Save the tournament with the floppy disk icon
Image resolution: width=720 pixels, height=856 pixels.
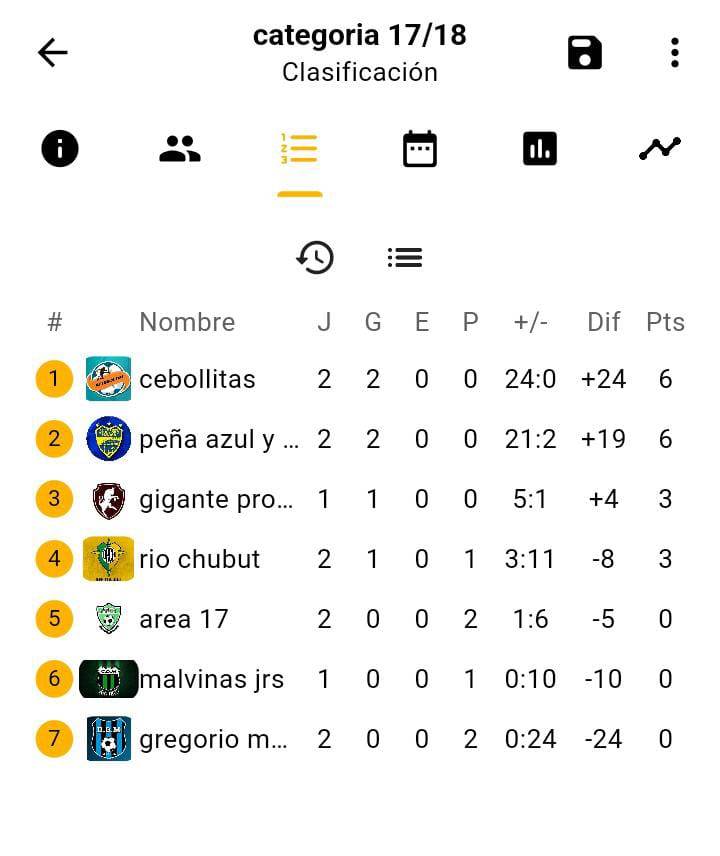coord(585,53)
